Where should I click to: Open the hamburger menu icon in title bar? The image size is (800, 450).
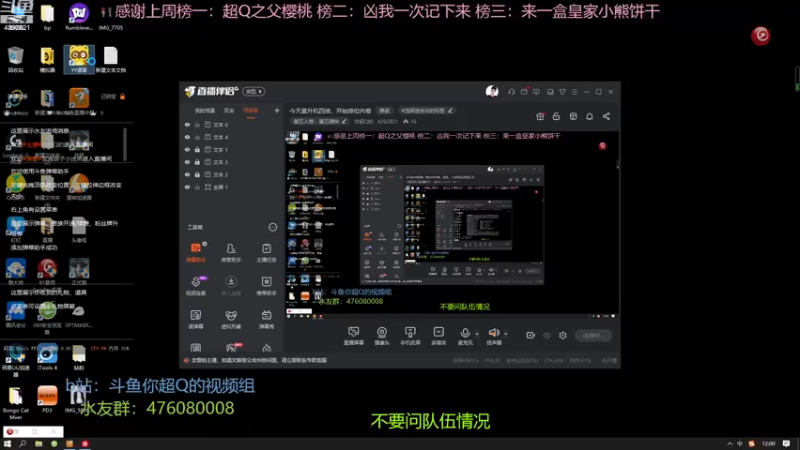coord(574,92)
